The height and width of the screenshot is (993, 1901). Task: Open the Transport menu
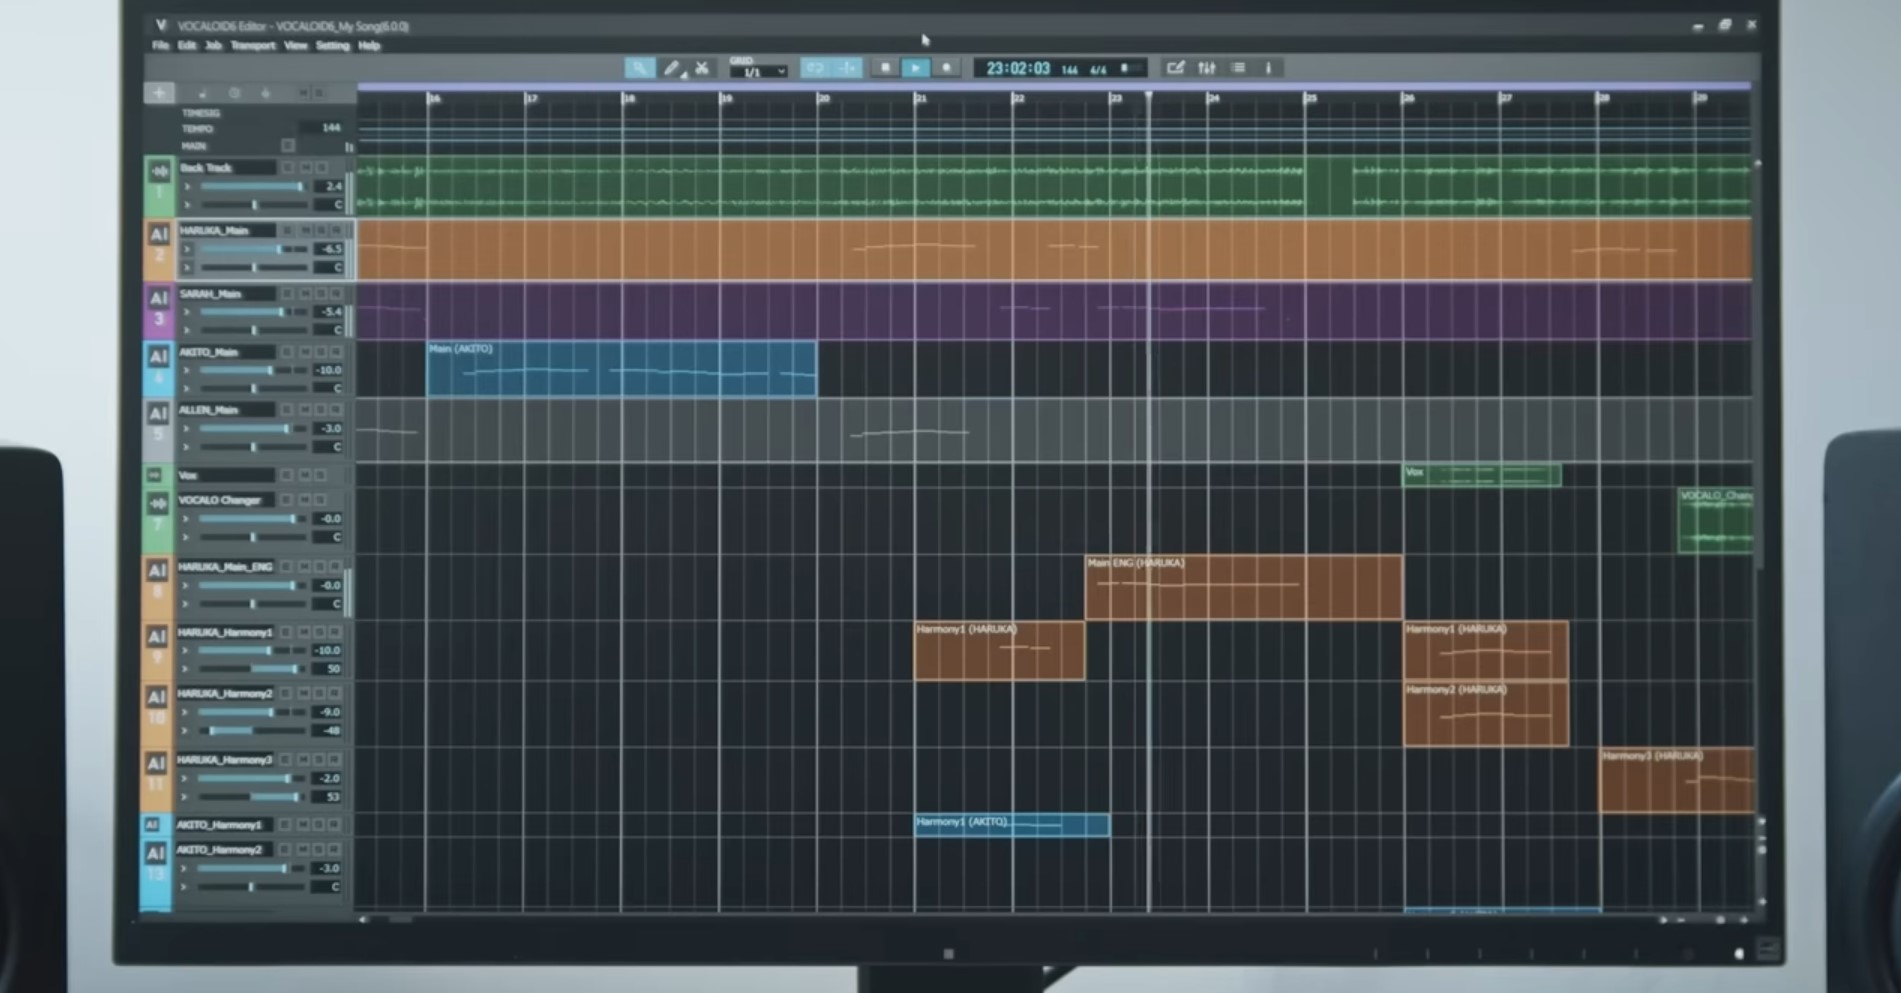tap(252, 46)
